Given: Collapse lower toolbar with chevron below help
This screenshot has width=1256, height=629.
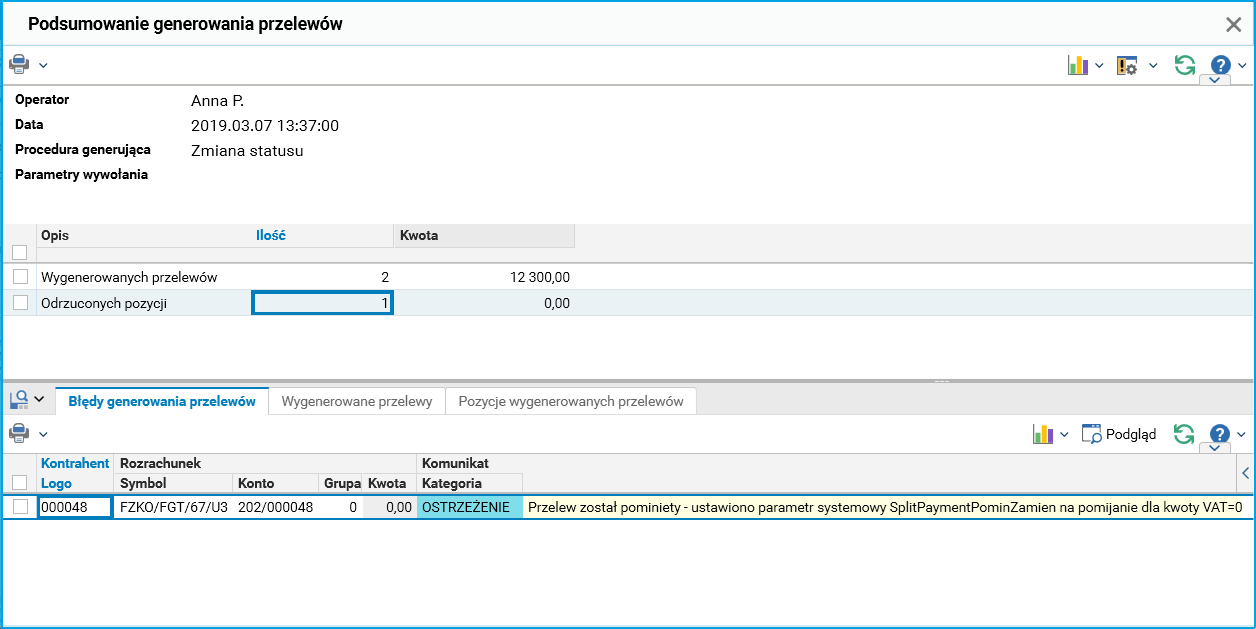Looking at the screenshot, I should pos(1214,449).
